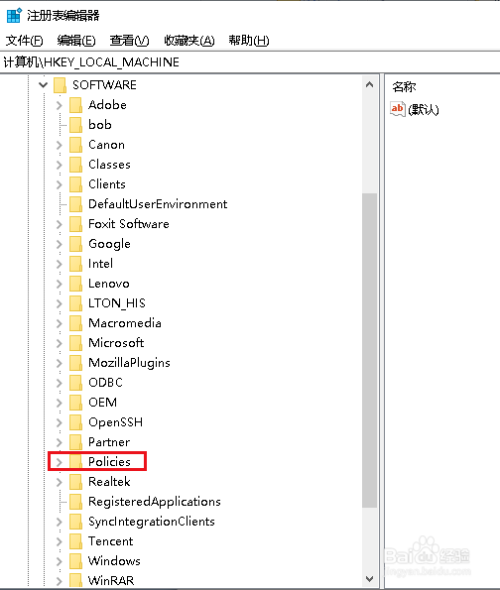500x590 pixels.
Task: Expand the Classes key
Action: pyautogui.click(x=59, y=164)
